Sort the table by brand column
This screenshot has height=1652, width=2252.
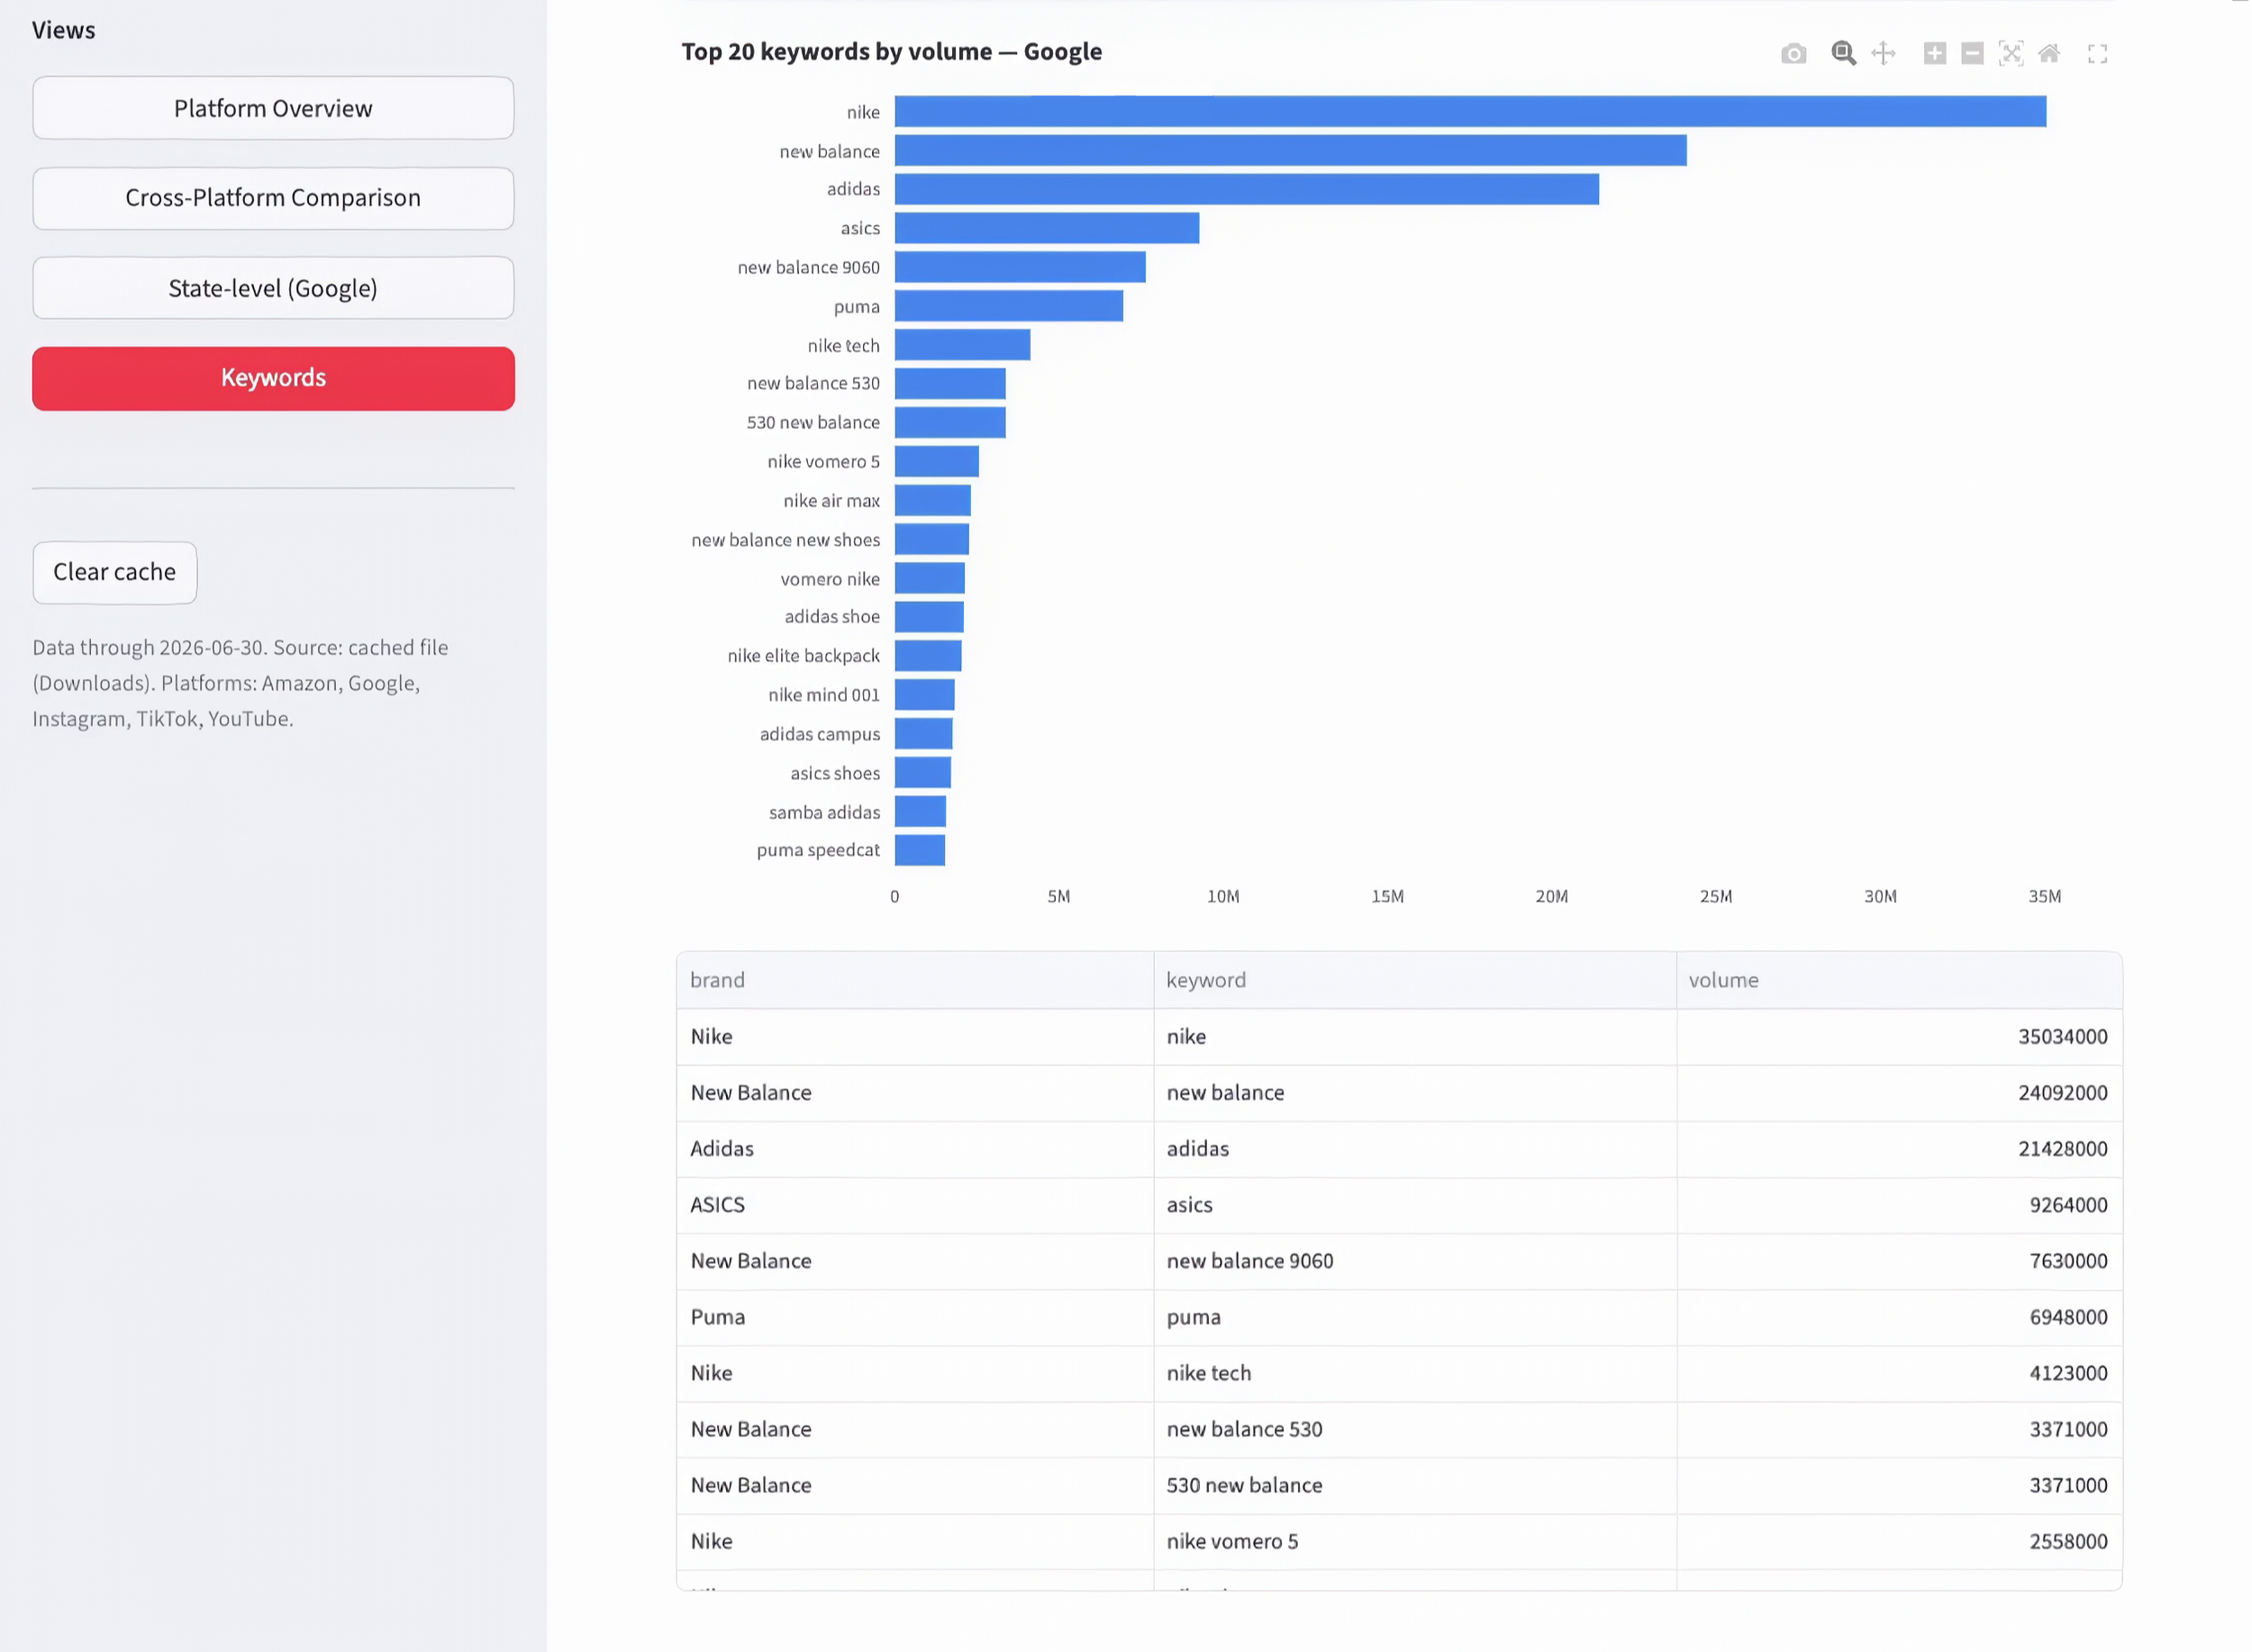[915, 980]
